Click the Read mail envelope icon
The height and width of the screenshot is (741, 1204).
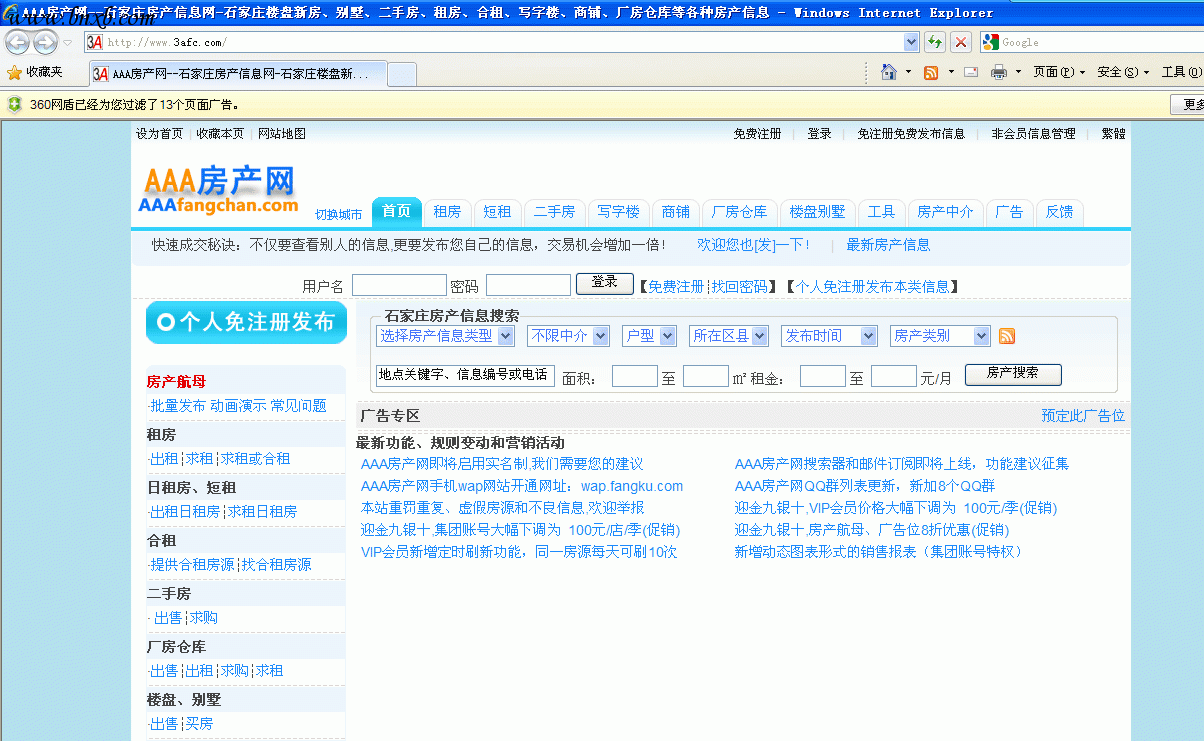(x=971, y=72)
